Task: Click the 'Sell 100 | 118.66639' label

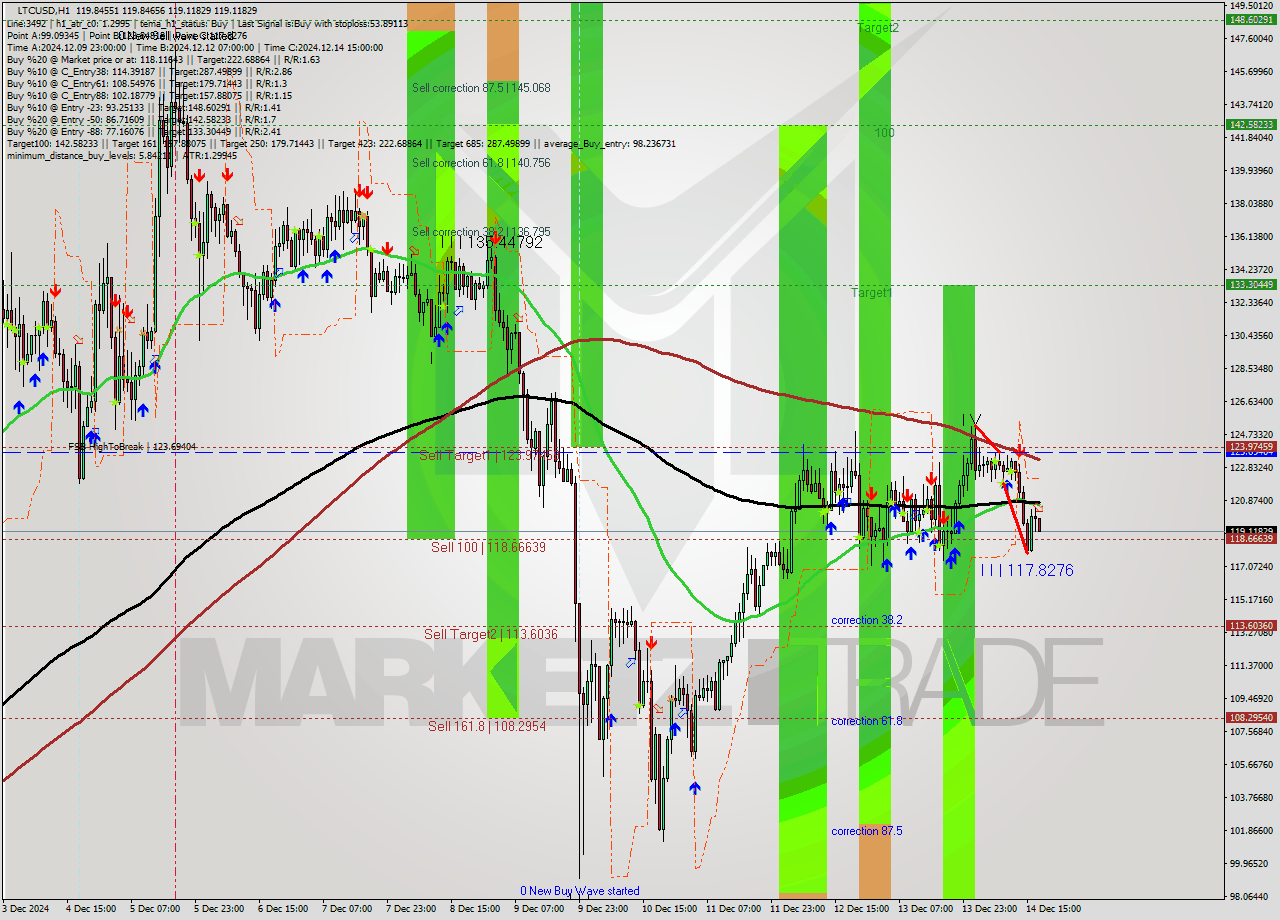Action: click(488, 547)
